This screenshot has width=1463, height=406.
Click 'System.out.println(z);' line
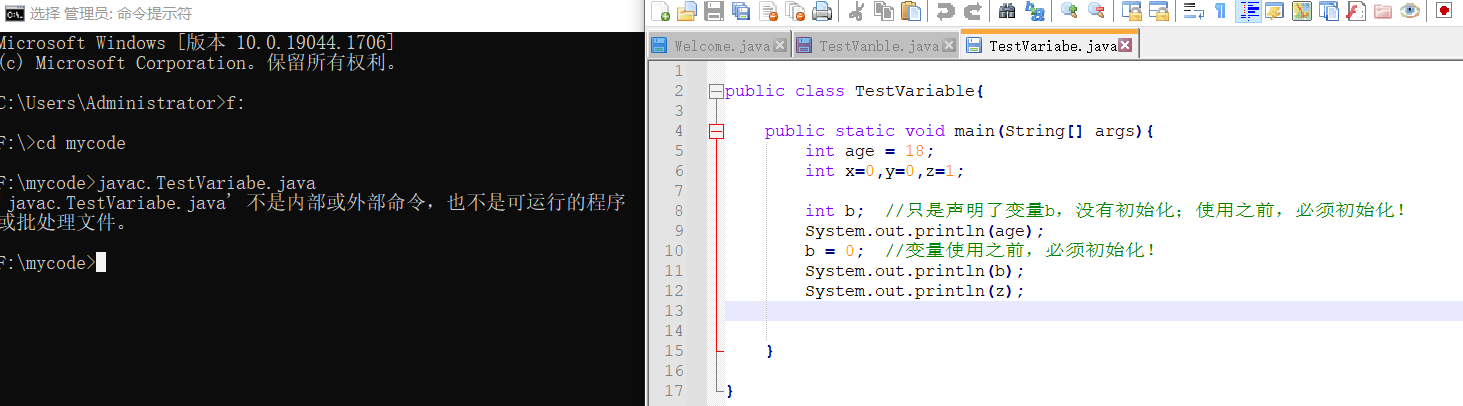coord(915,291)
